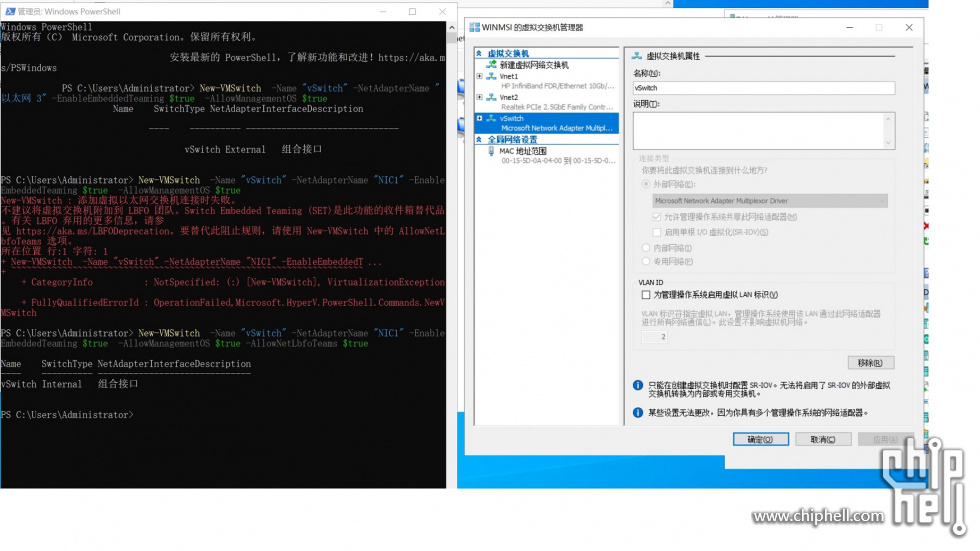
Task: Click the up arrow in the 说明 description box scrollbar
Action: tap(888, 119)
